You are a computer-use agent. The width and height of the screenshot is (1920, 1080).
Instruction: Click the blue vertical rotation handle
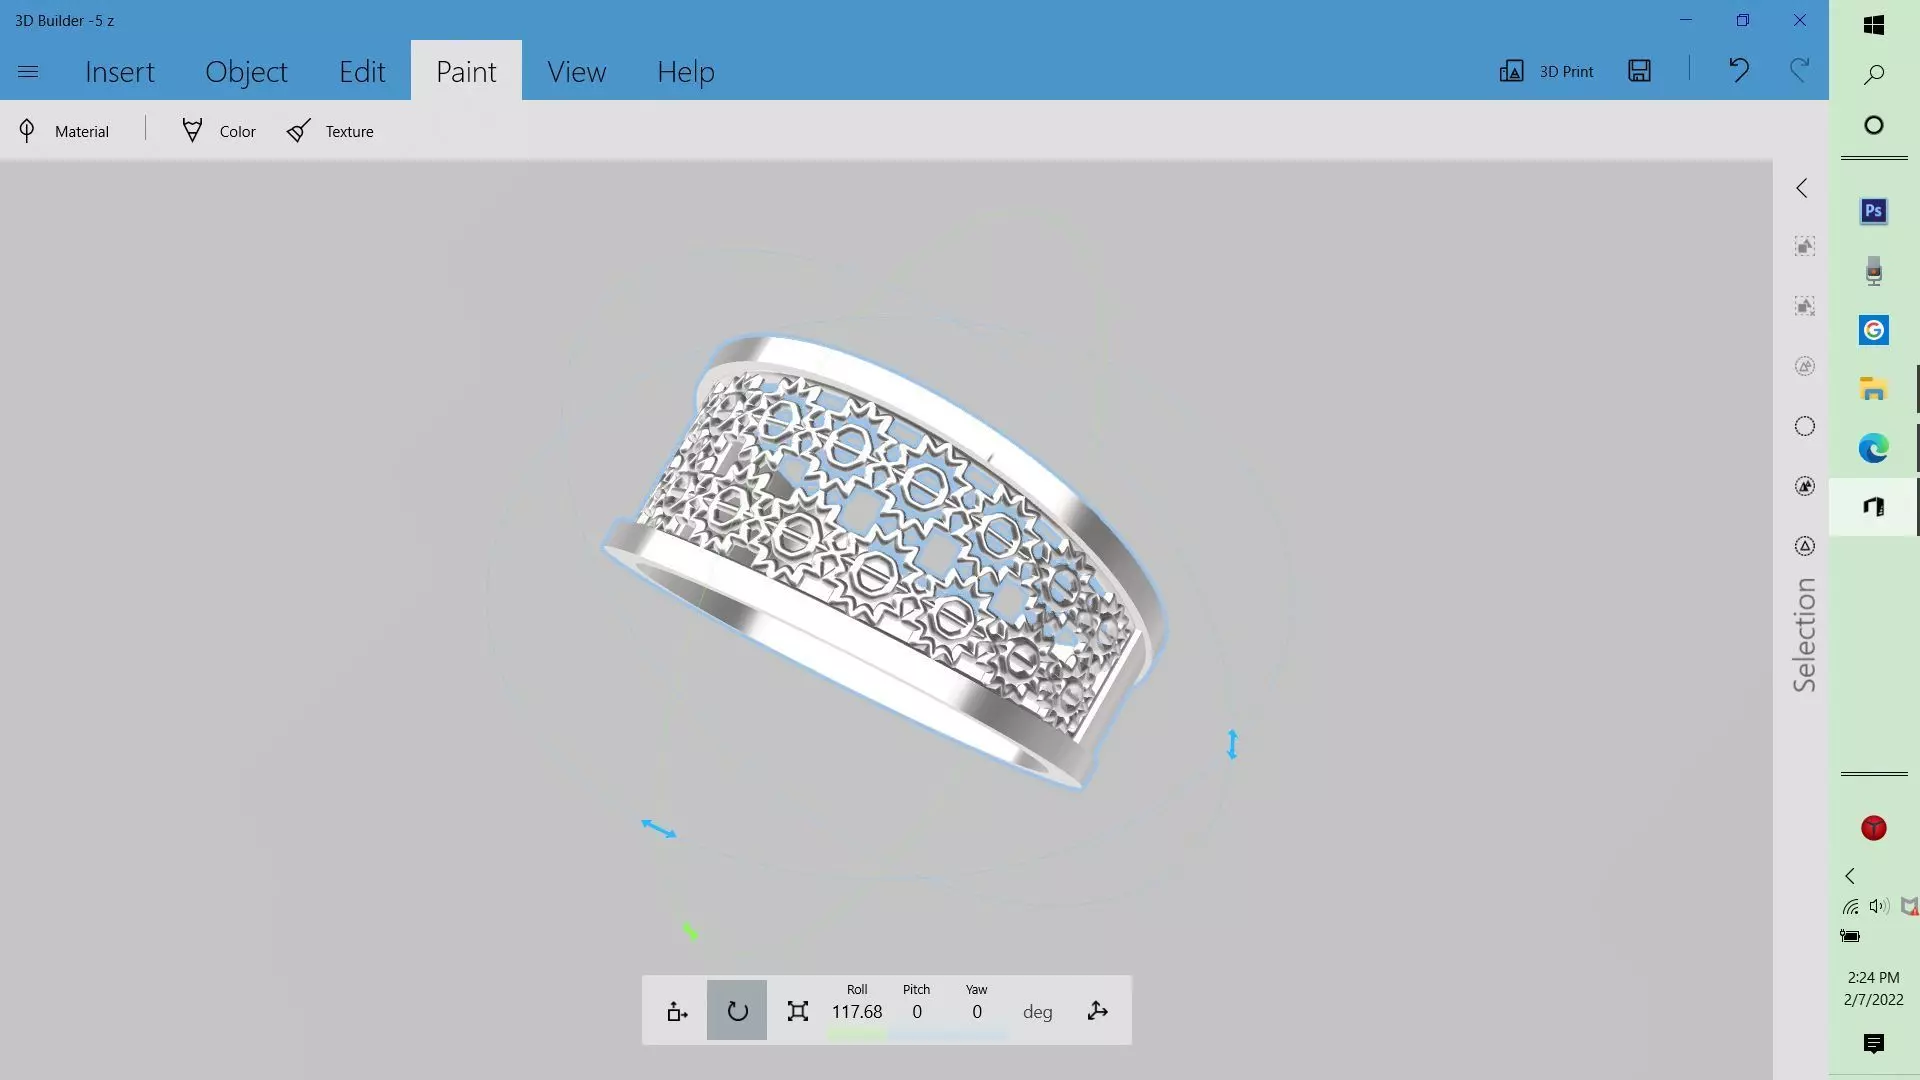[x=1232, y=744]
